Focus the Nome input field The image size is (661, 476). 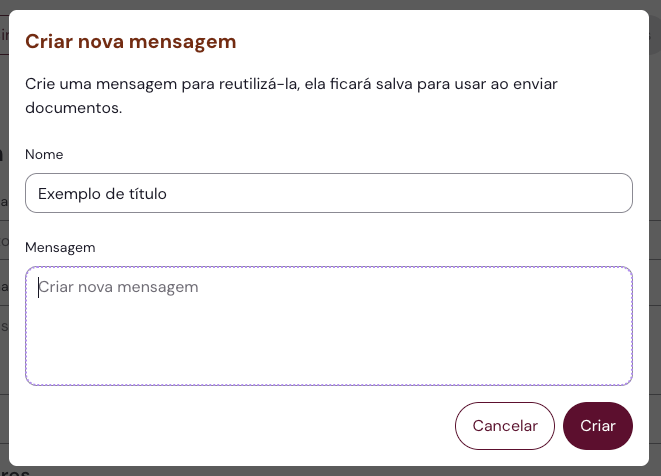click(x=328, y=193)
